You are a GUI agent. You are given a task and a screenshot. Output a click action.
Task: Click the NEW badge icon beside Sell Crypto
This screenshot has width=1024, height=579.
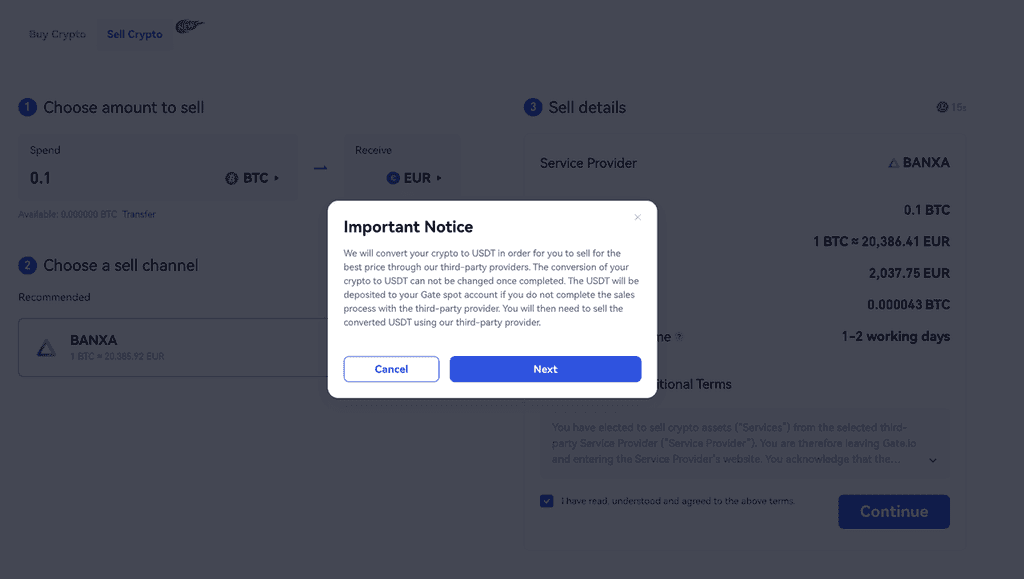(x=189, y=27)
